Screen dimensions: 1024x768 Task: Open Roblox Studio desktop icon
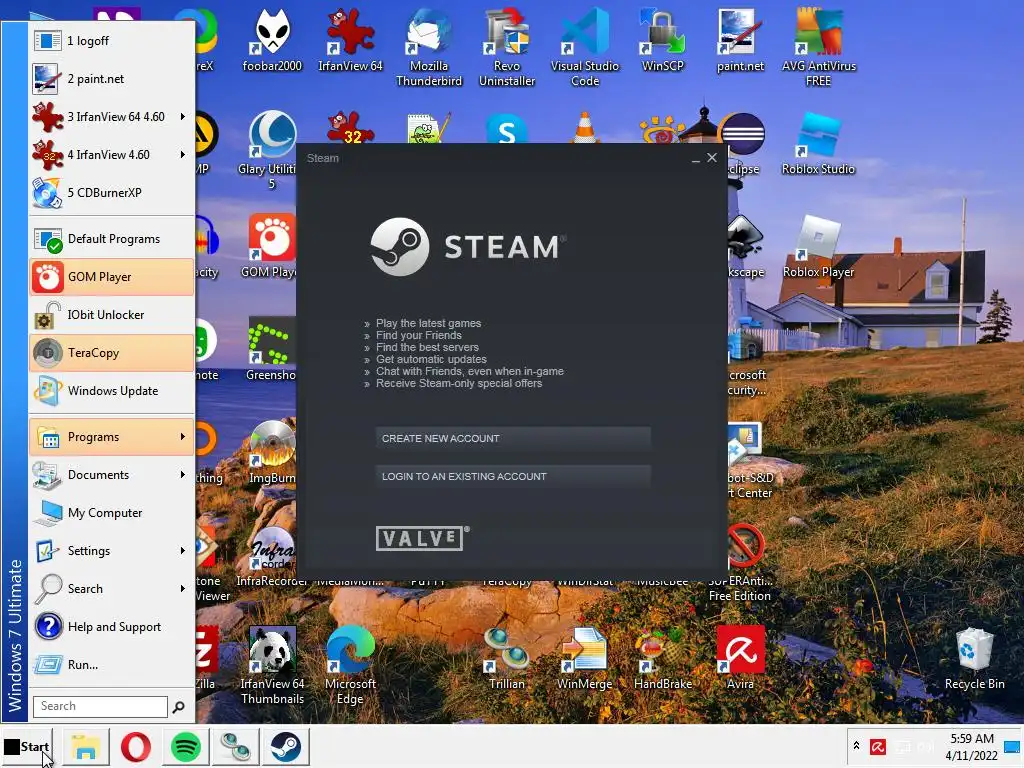[x=818, y=144]
